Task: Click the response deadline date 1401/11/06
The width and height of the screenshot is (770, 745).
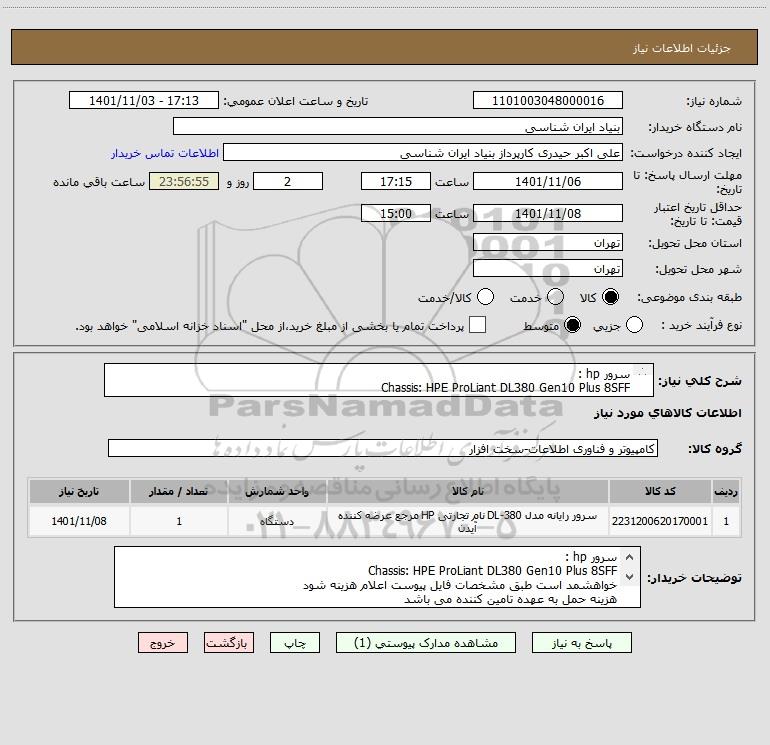Action: click(x=548, y=181)
